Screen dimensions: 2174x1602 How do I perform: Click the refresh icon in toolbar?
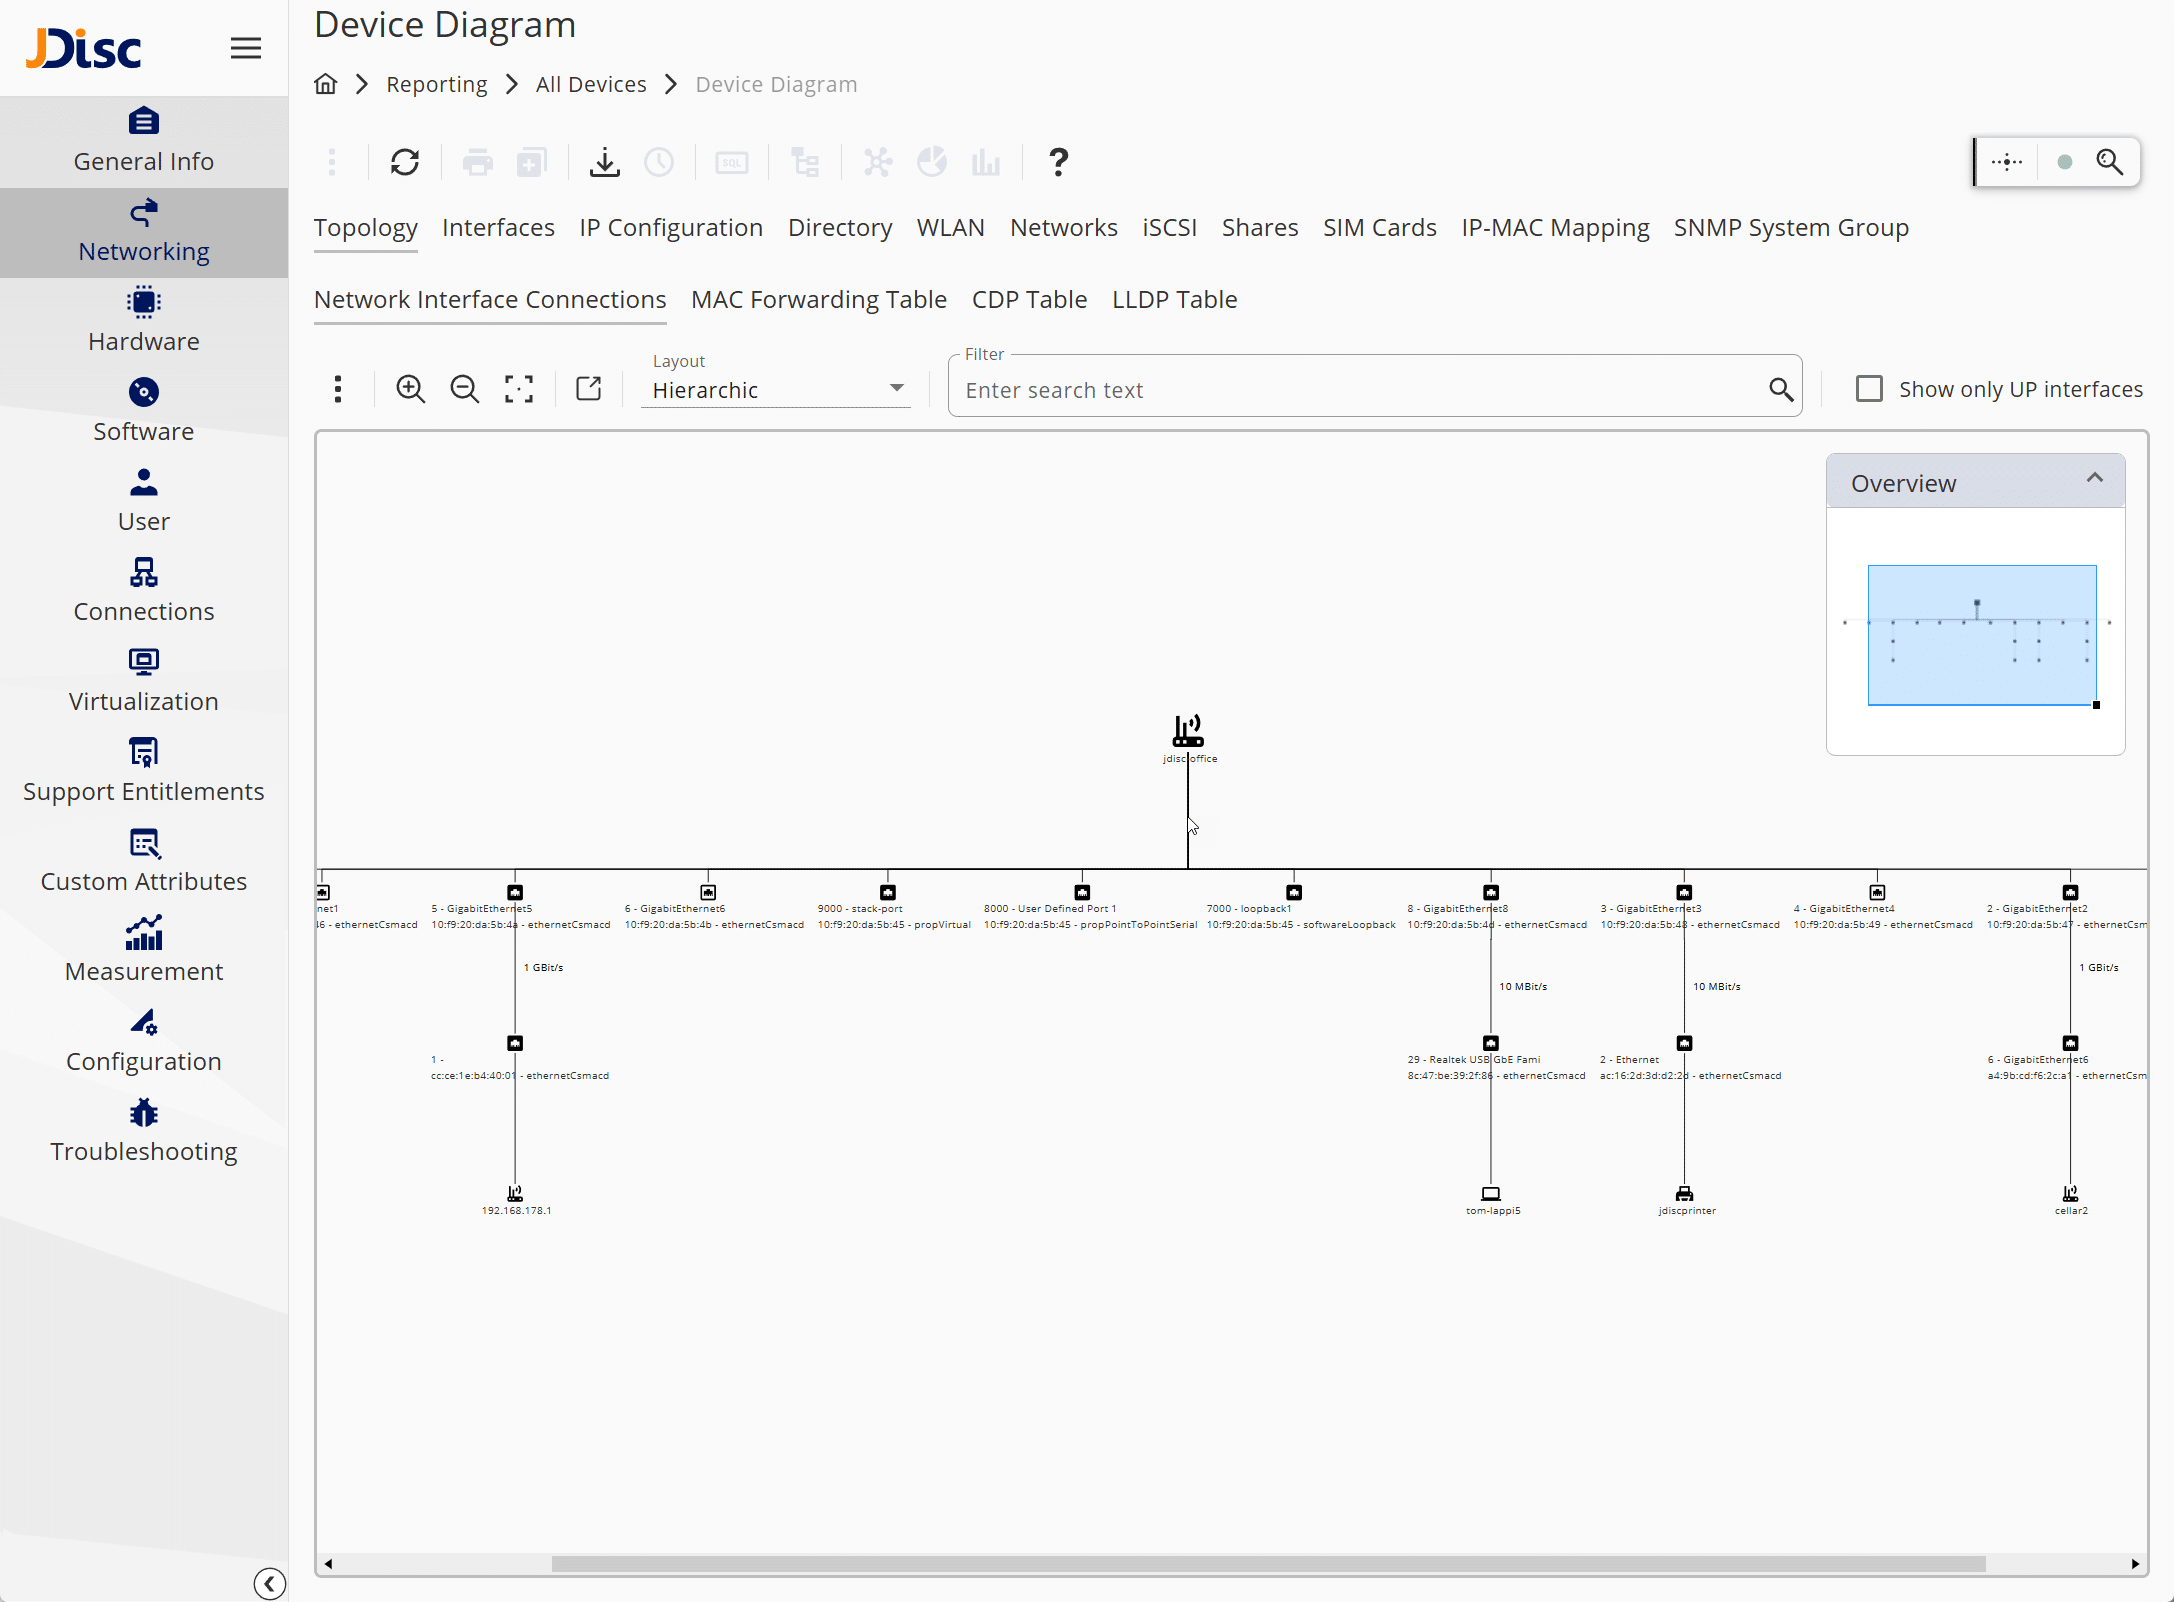[405, 162]
